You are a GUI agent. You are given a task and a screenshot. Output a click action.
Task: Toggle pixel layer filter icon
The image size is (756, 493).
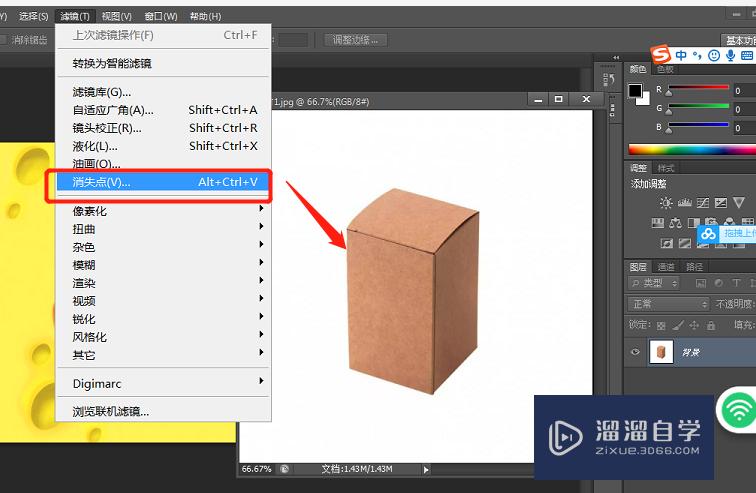point(701,283)
